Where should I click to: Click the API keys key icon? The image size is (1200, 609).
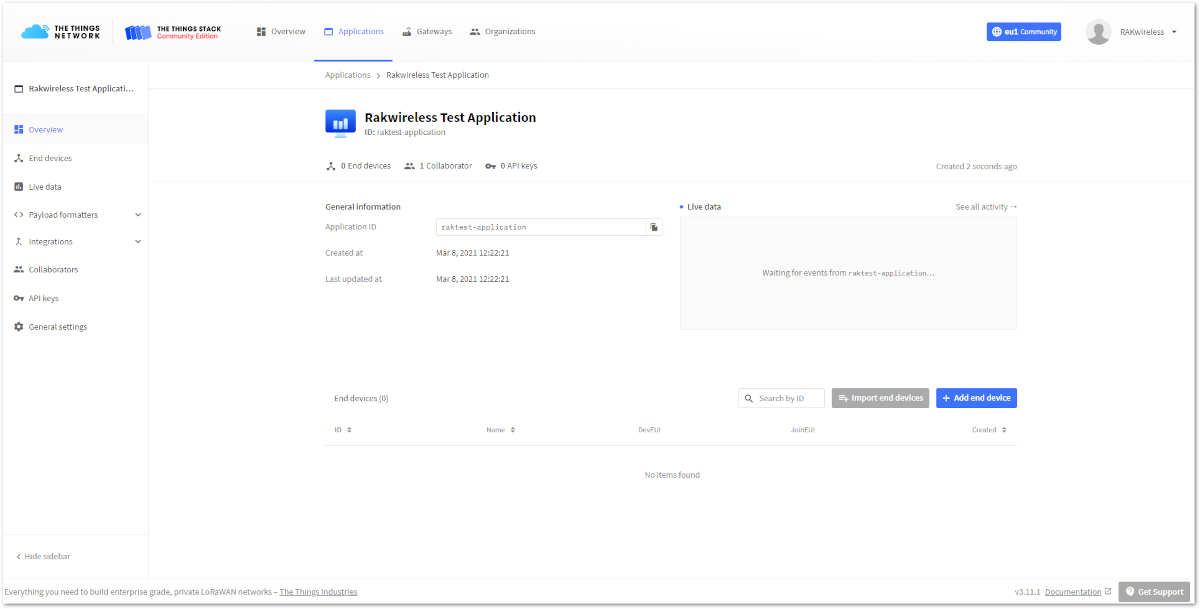18,298
